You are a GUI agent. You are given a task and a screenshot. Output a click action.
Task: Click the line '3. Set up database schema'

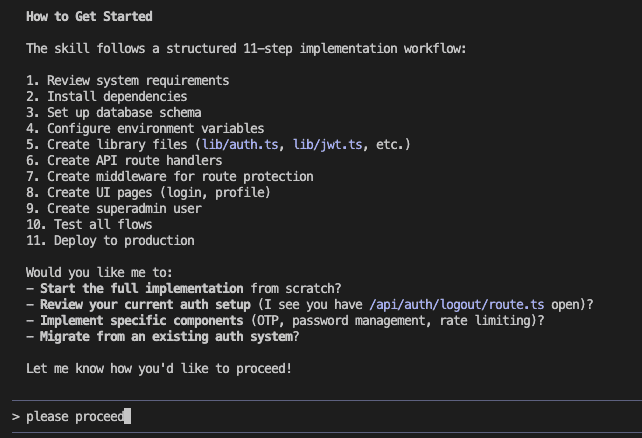114,113
